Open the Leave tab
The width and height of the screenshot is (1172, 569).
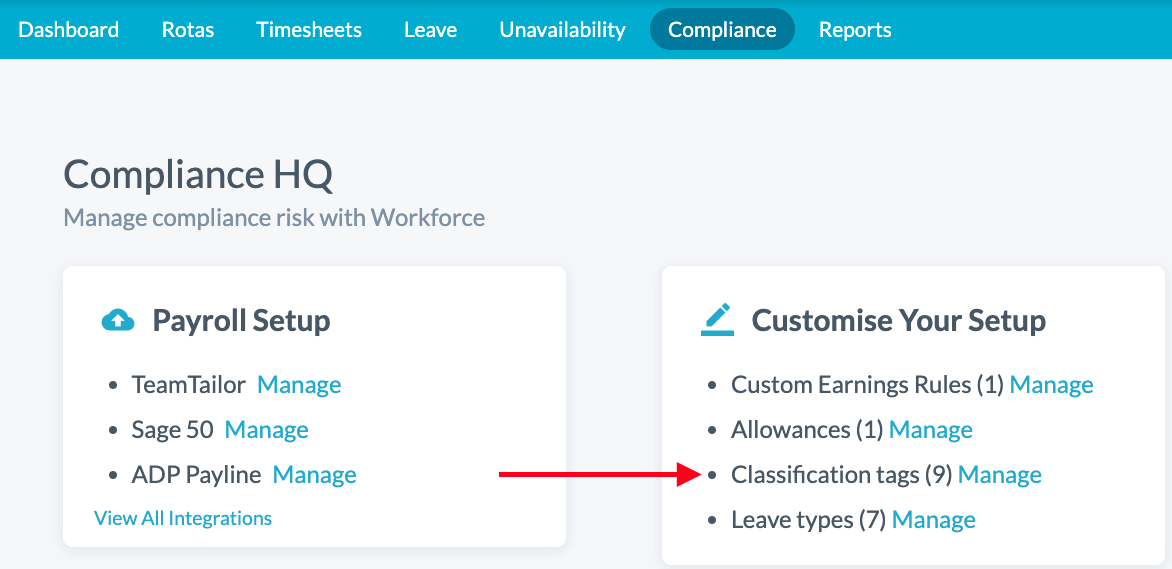click(x=431, y=30)
